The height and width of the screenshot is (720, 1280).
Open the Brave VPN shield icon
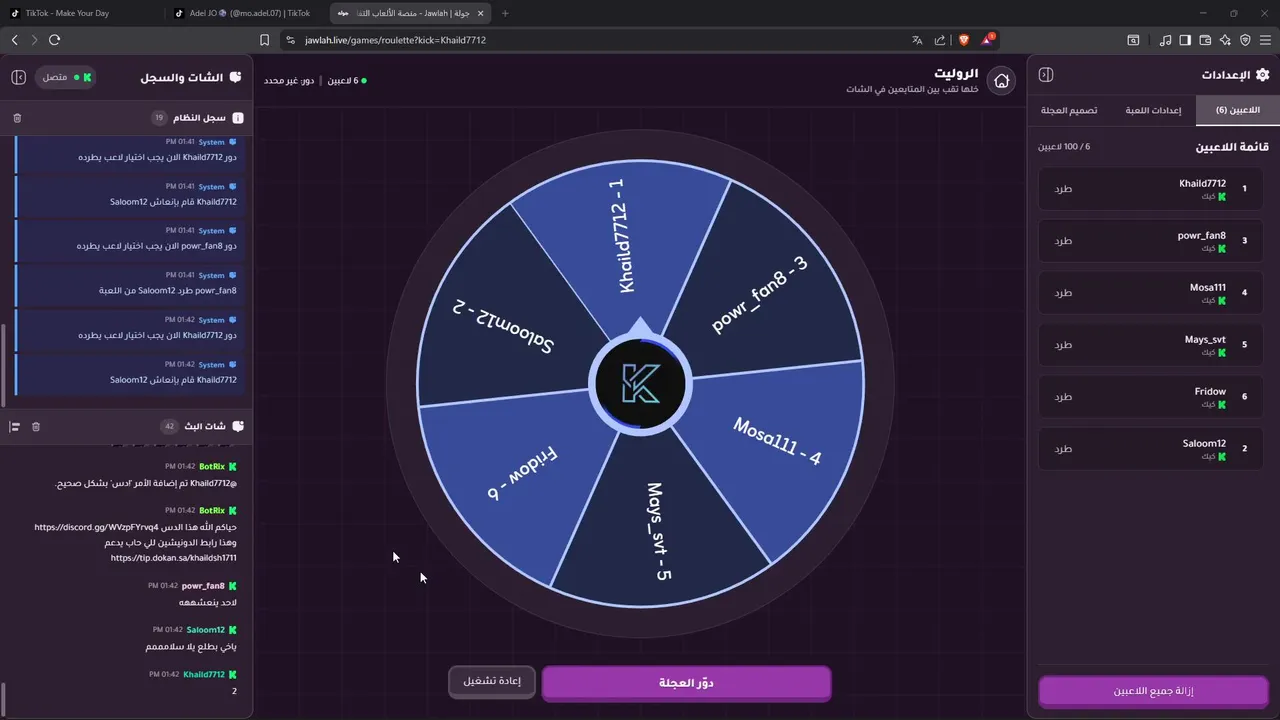pyautogui.click(x=1245, y=40)
